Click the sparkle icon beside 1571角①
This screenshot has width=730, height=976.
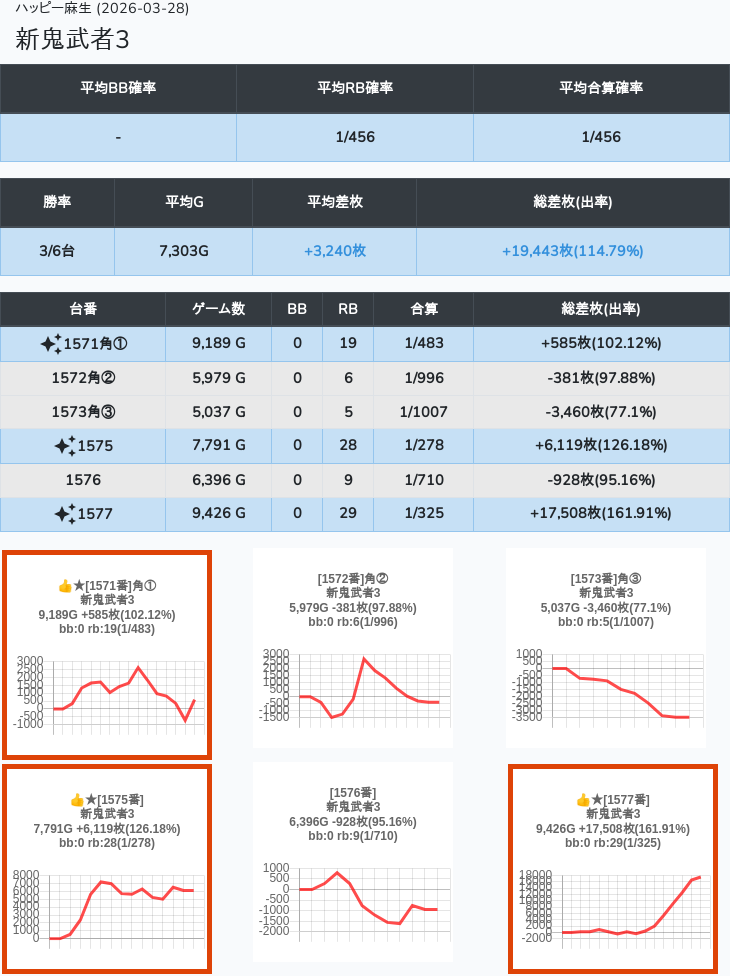tap(51, 344)
